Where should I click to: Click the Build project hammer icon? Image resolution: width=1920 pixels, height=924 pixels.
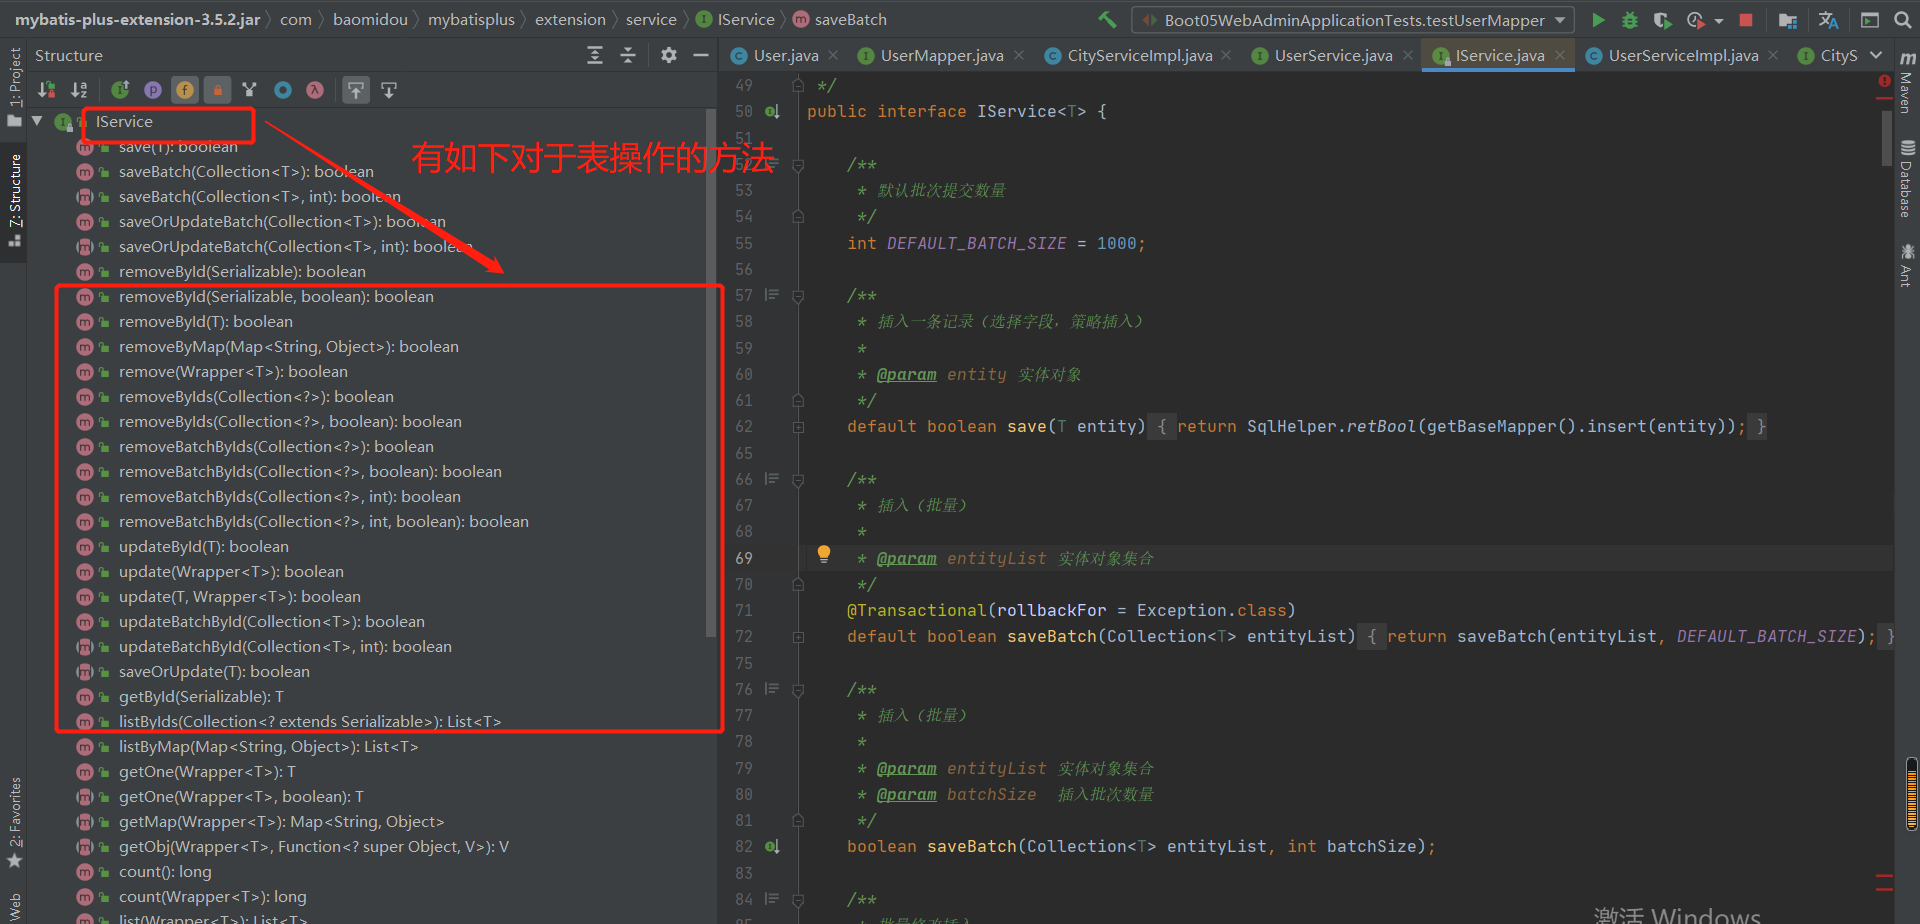click(x=1107, y=19)
